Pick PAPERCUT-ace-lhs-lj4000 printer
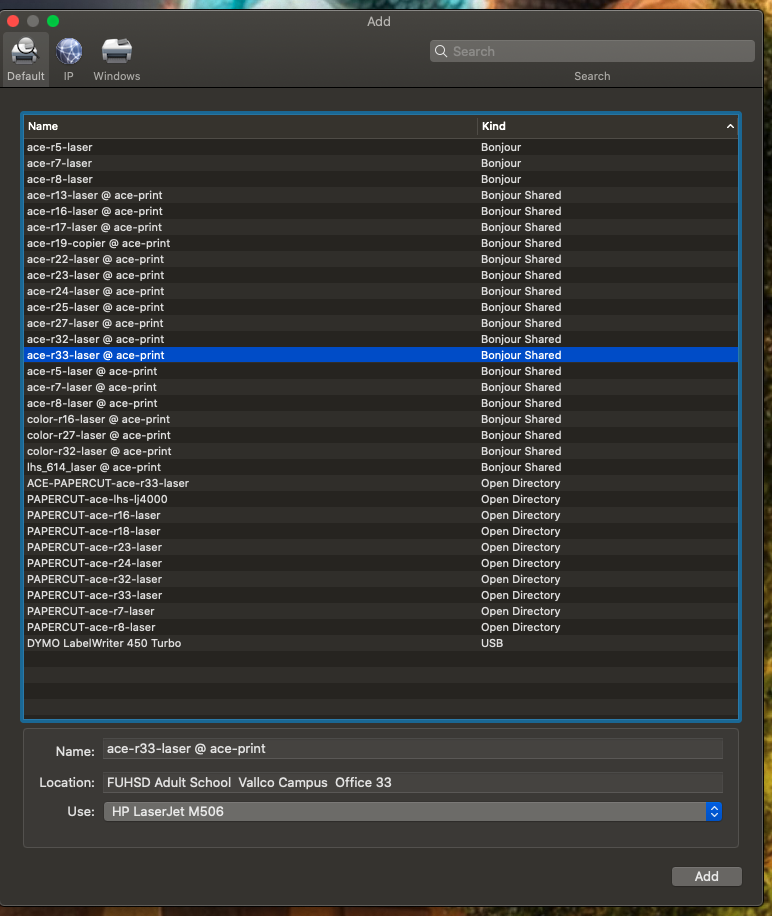Screen dimensions: 772x916 tap(97, 499)
